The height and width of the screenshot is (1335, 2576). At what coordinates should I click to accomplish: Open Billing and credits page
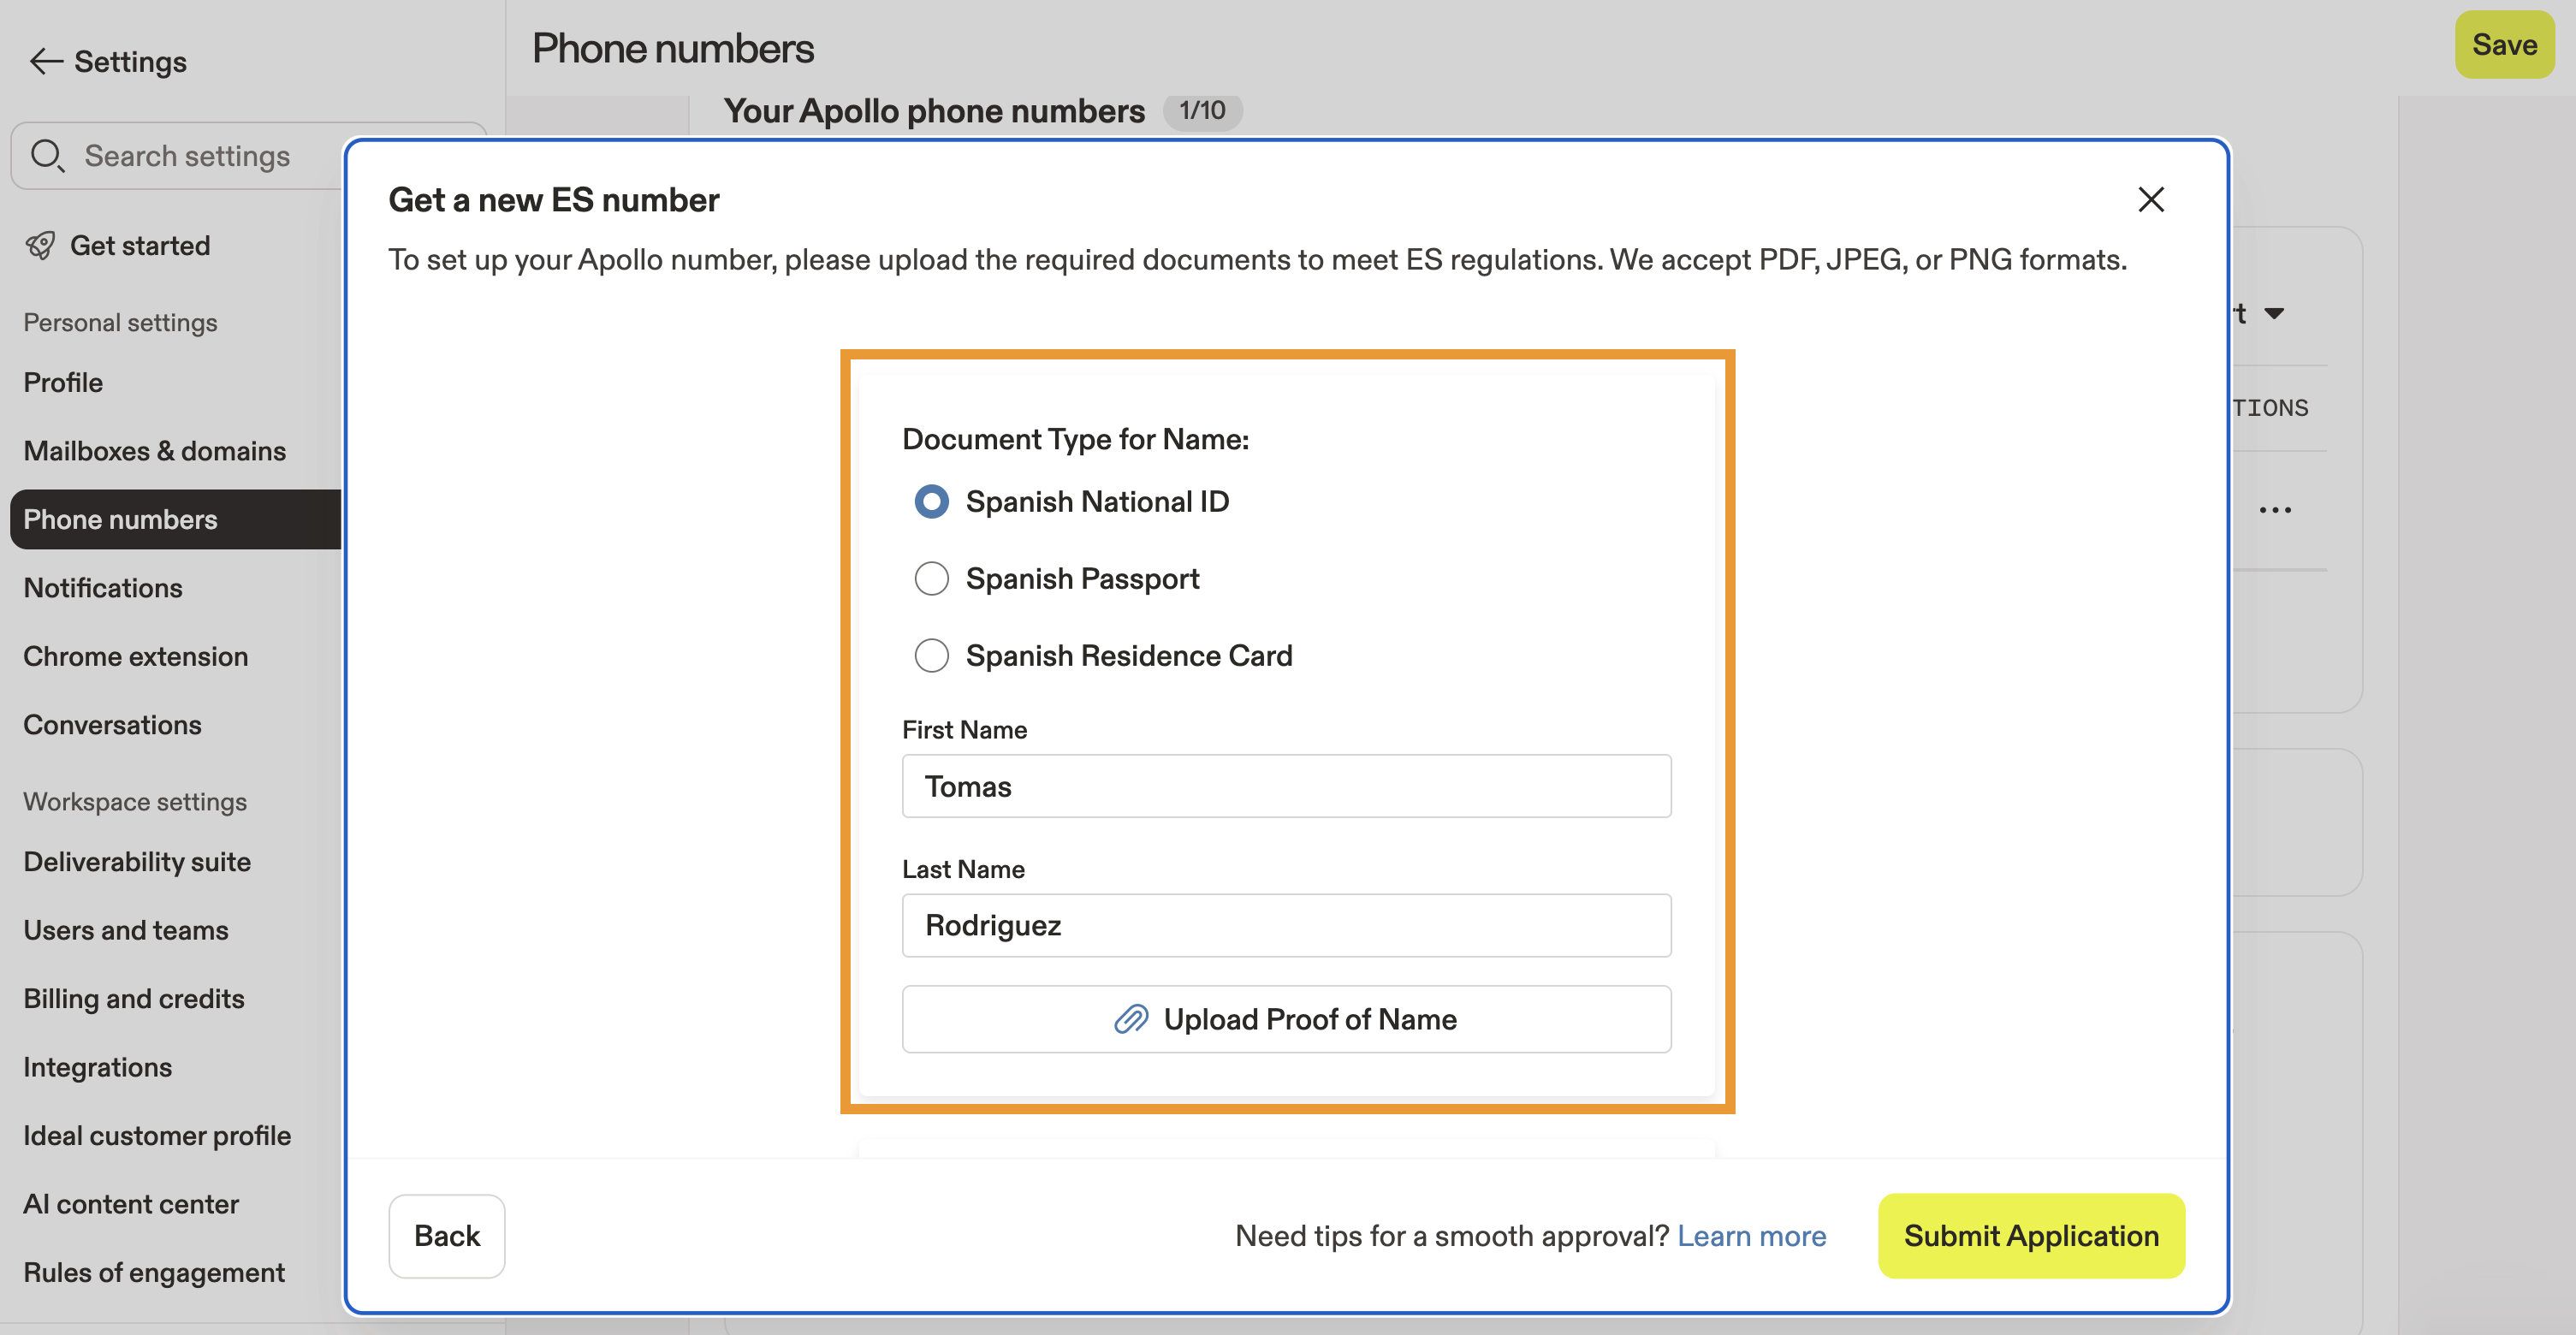point(134,999)
